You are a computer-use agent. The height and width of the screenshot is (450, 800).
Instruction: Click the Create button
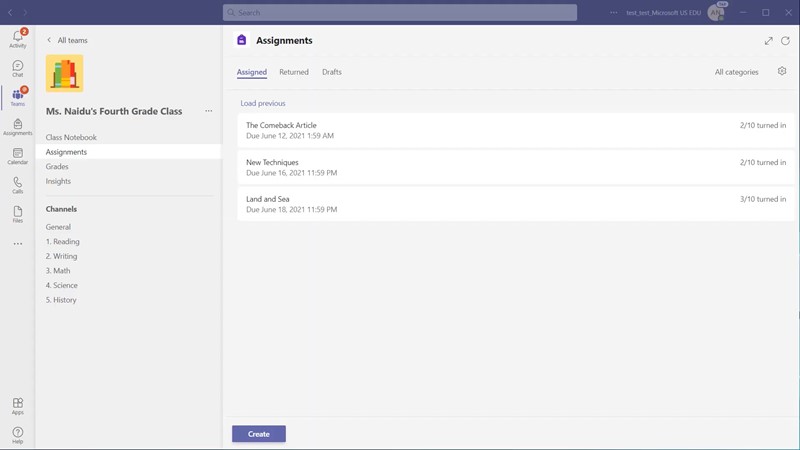click(x=259, y=434)
